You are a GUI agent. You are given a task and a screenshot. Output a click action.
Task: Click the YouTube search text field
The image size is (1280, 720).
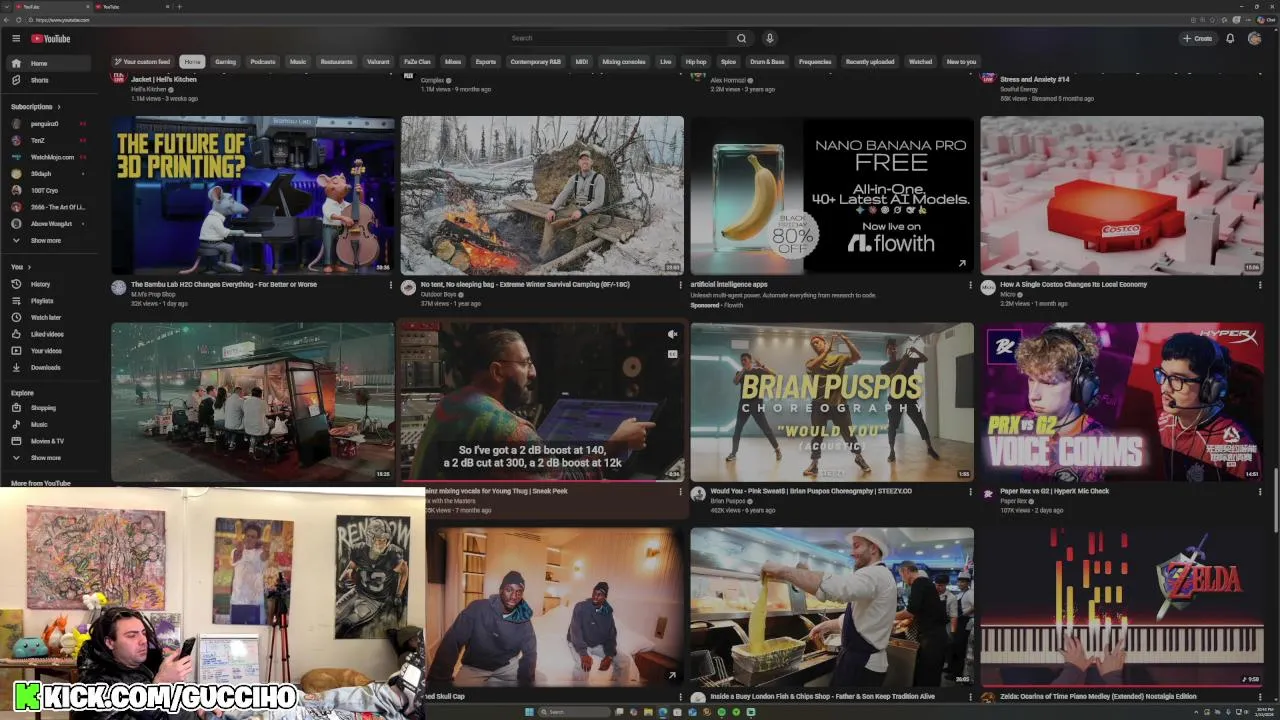tap(618, 38)
